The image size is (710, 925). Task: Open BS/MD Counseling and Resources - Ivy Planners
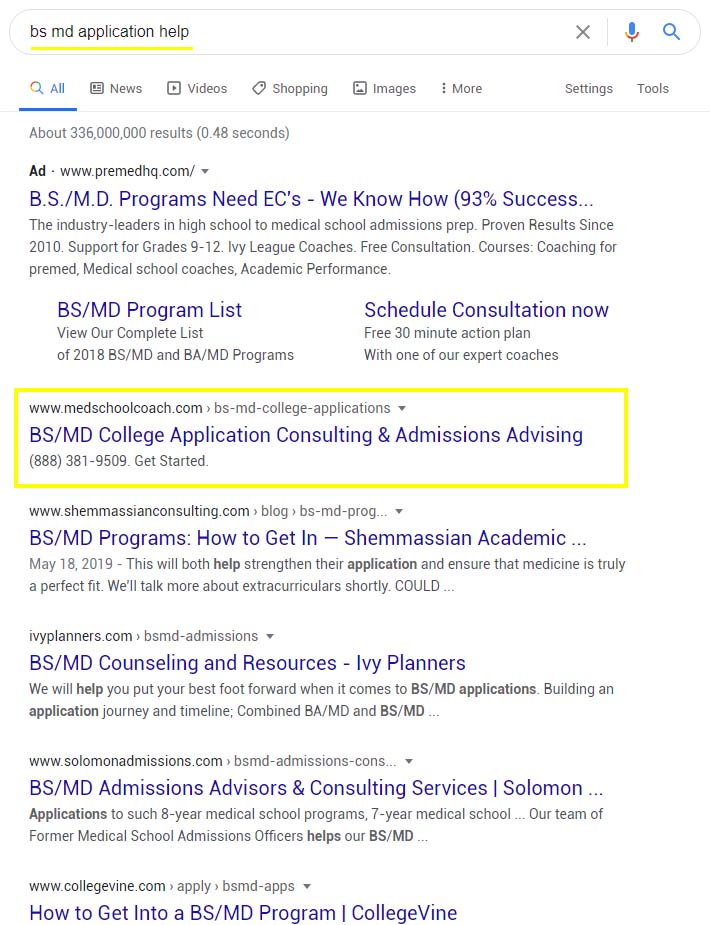[247, 663]
